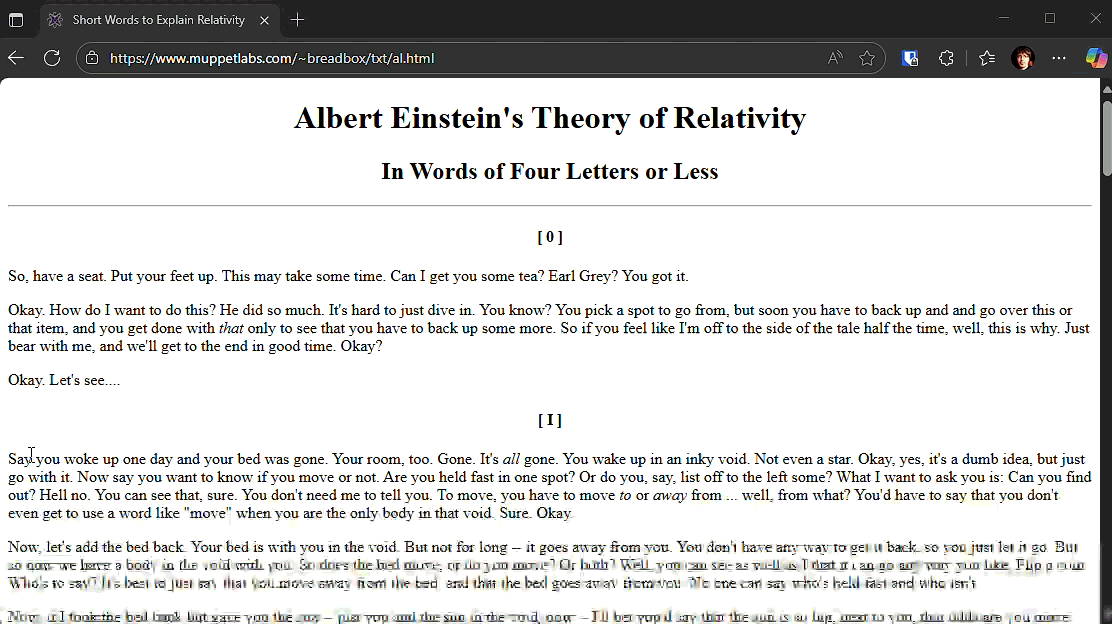Click the text 'Earl Grey? You got it.'
The image size is (1112, 624).
click(618, 276)
